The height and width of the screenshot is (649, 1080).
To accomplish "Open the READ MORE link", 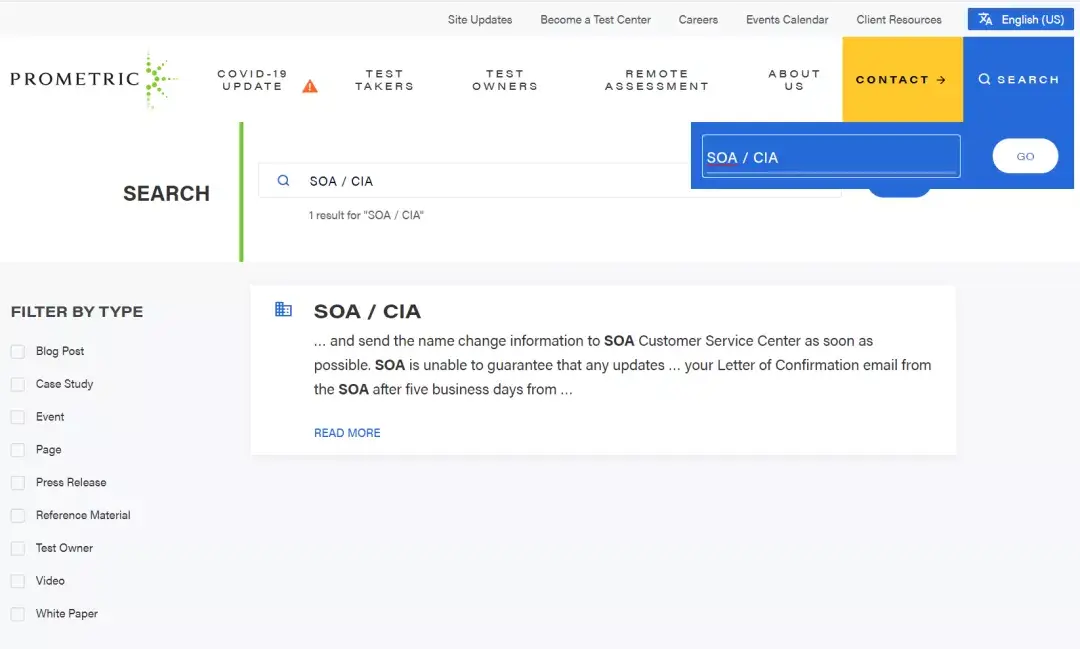I will click(x=347, y=433).
